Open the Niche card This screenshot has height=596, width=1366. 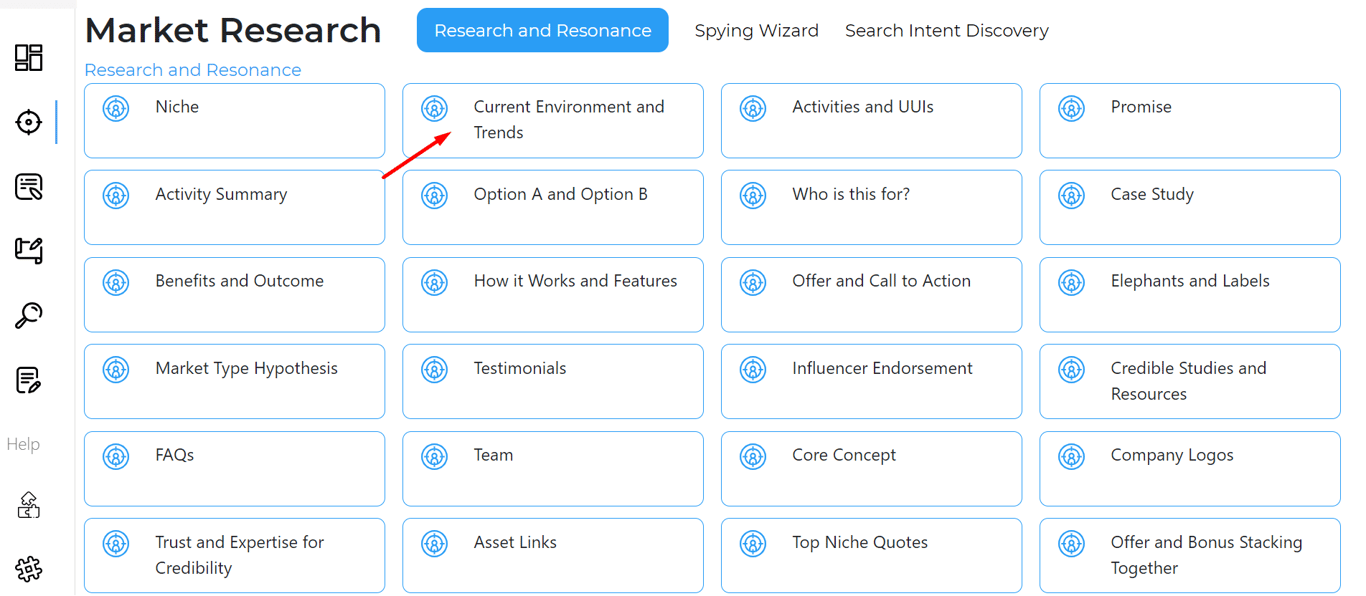(x=235, y=121)
